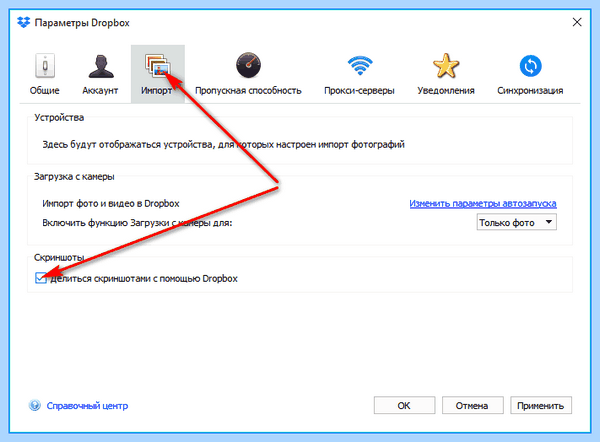Viewport: 600px width, 442px height.
Task: Open the Общие light switch icon
Action: [x=45, y=65]
